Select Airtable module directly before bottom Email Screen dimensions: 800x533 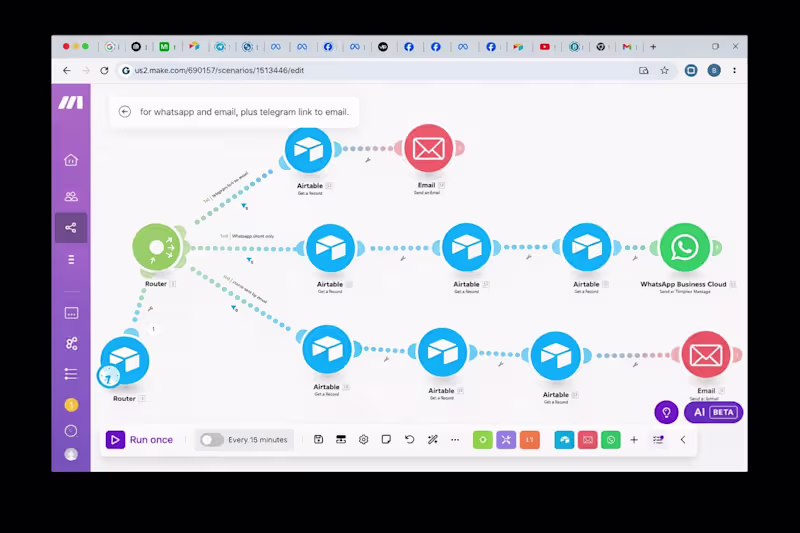pyautogui.click(x=556, y=356)
